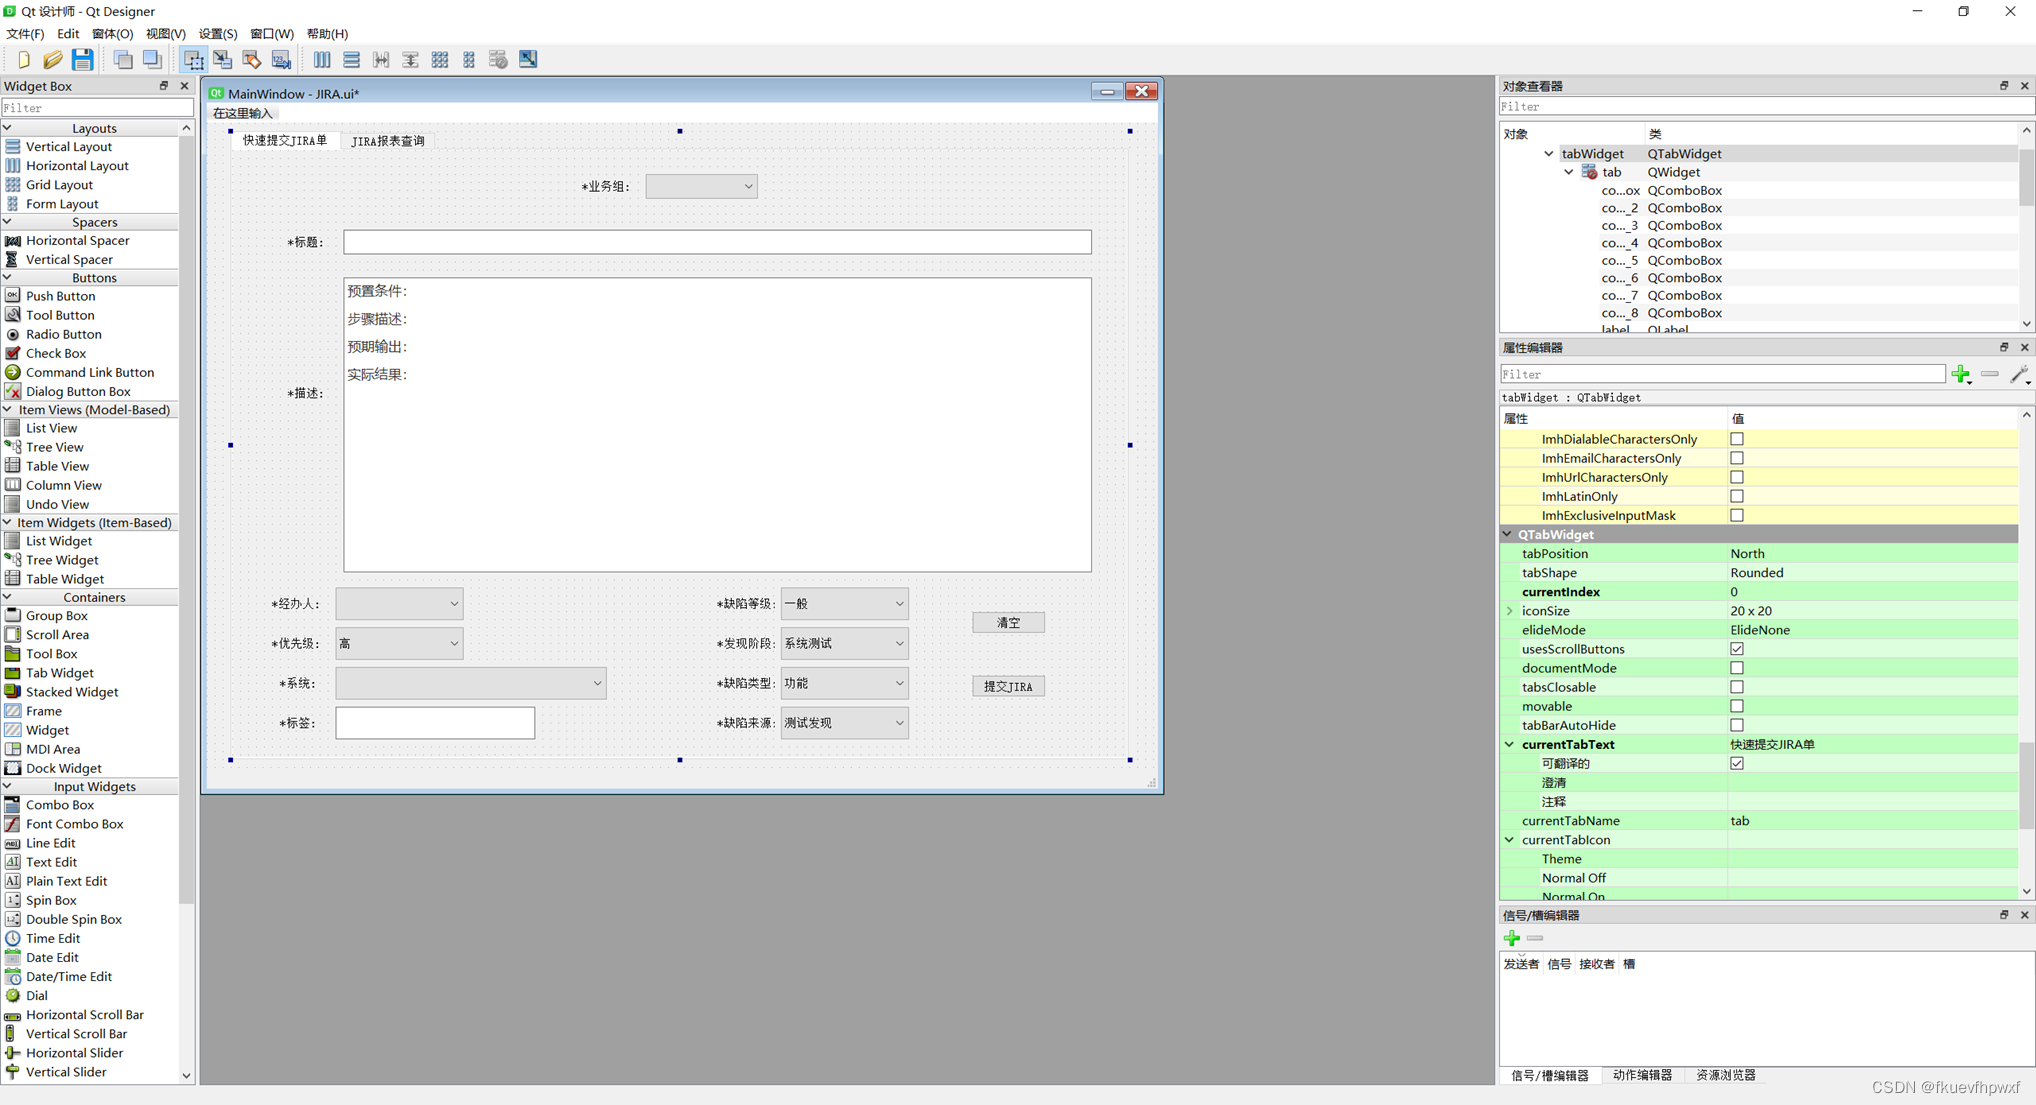Apply the Lay Out in a Grid icon
The height and width of the screenshot is (1105, 2036).
[x=440, y=60]
